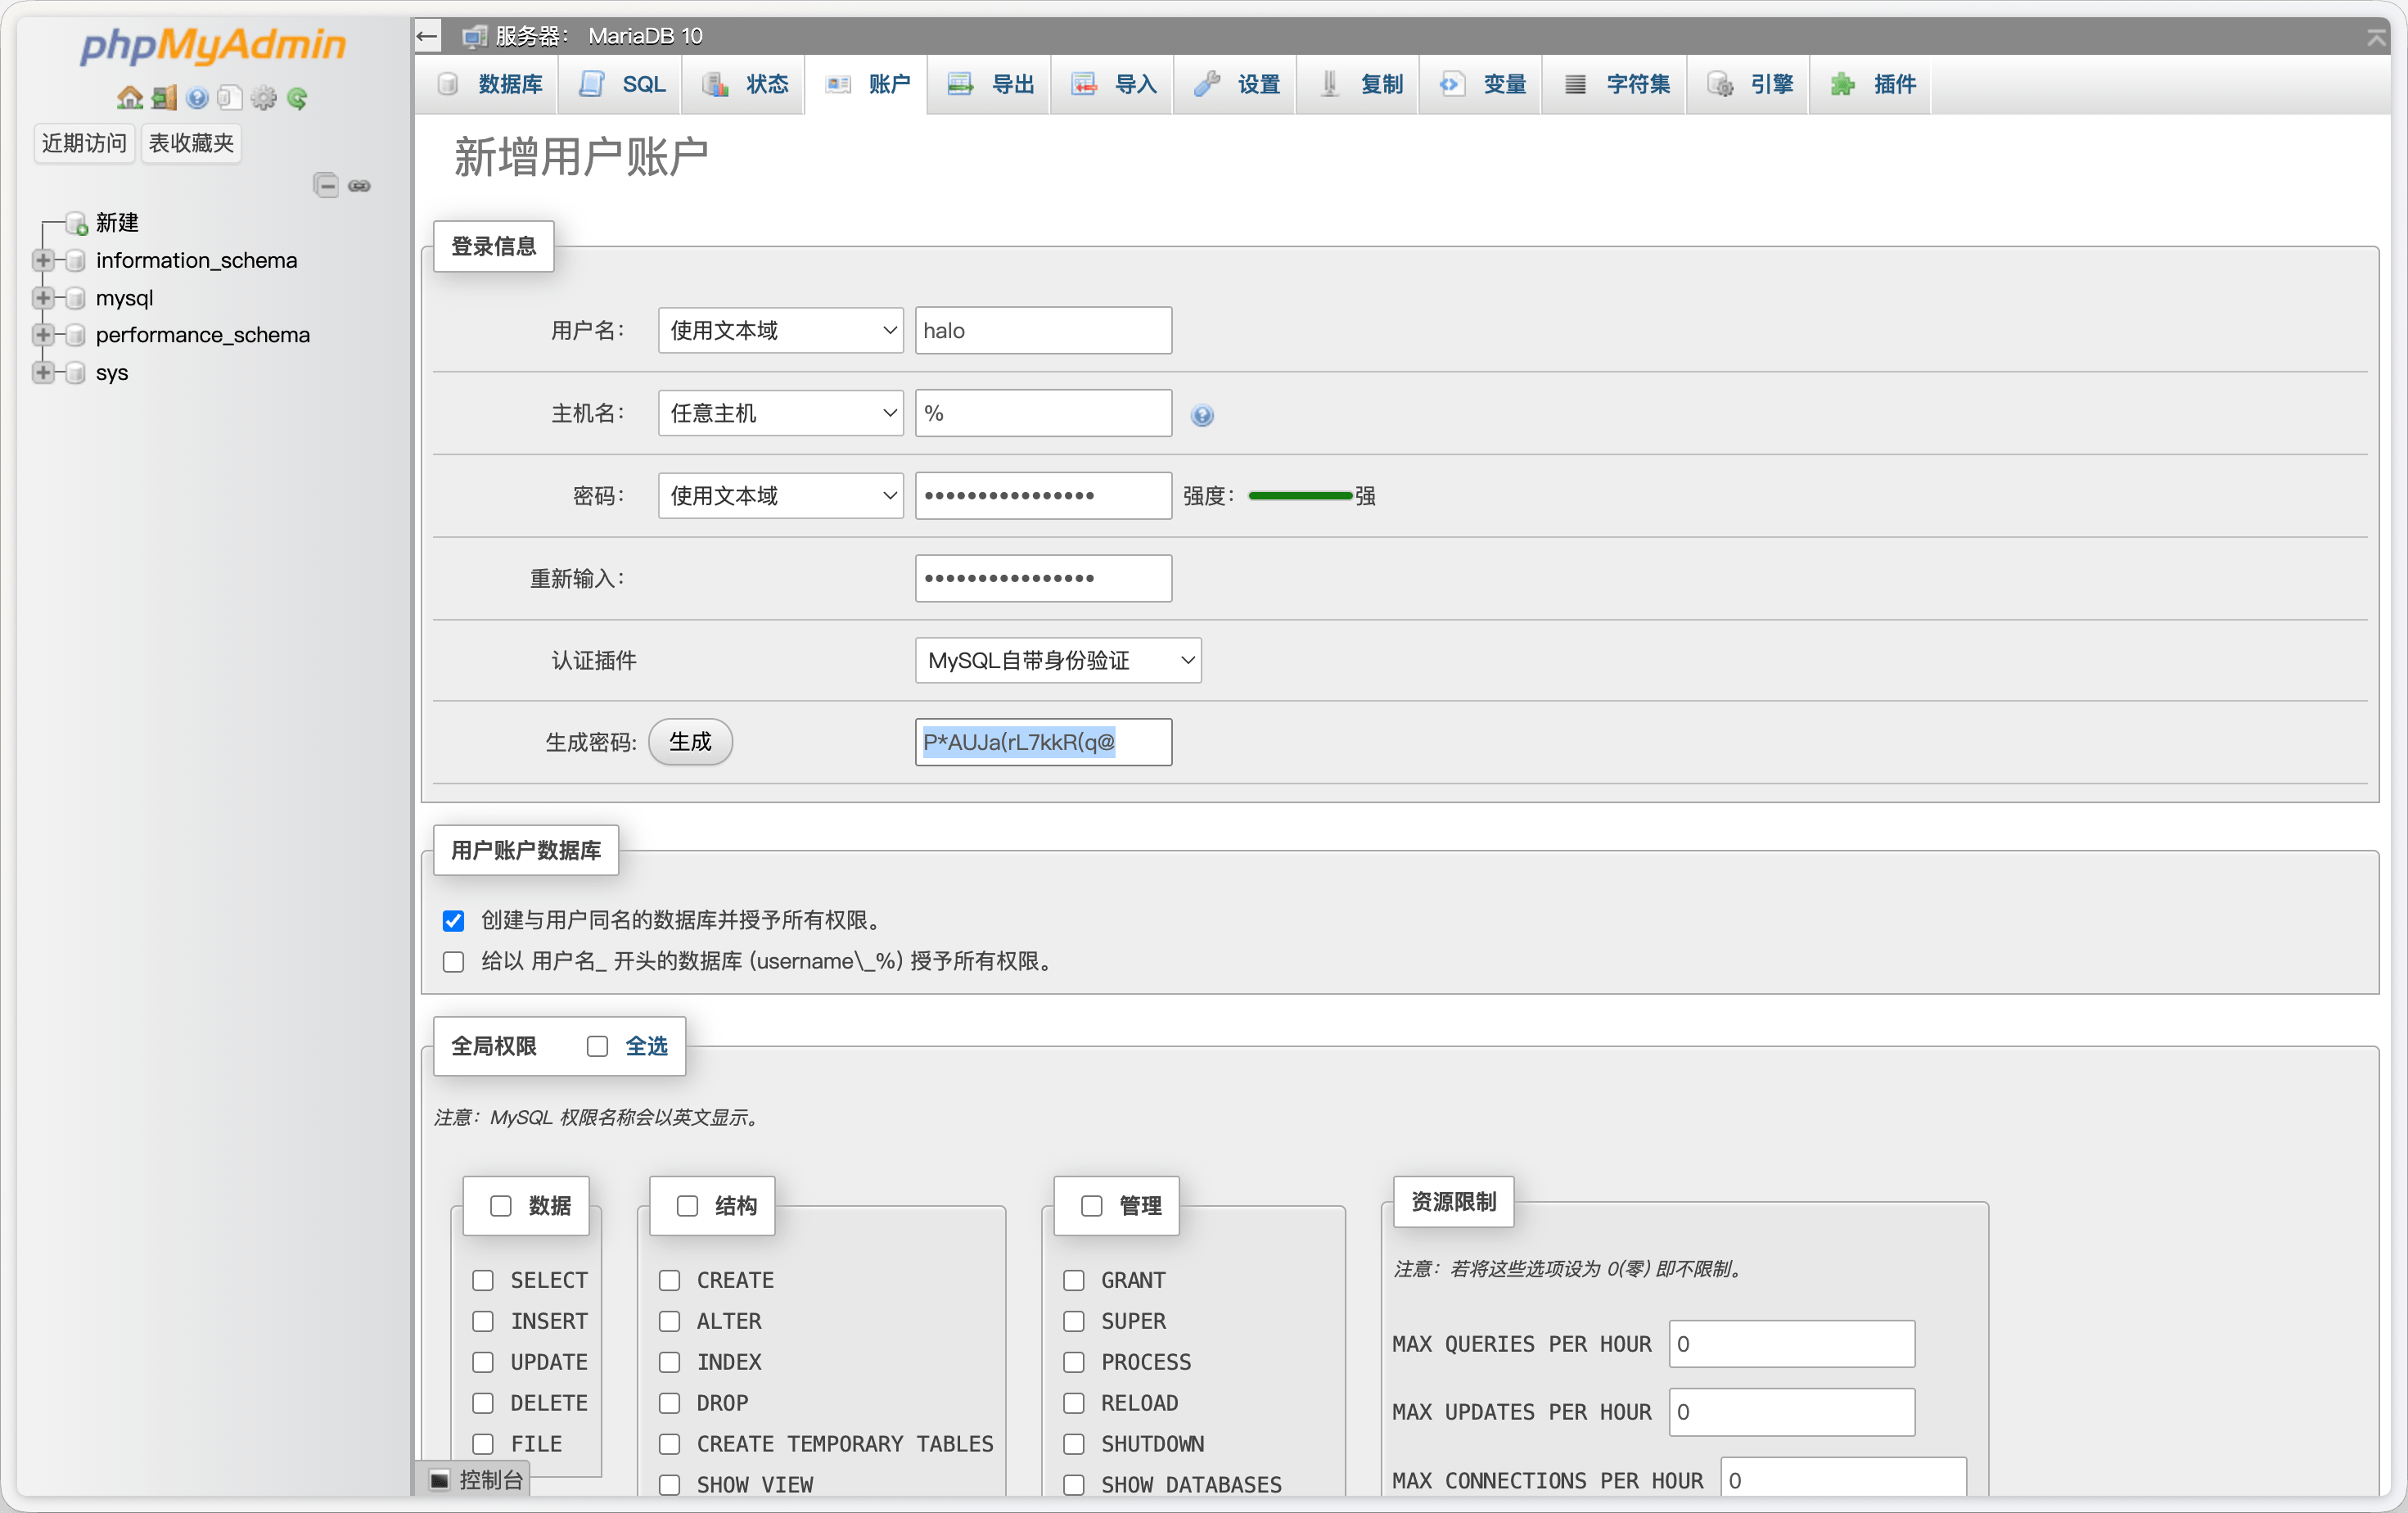The image size is (2408, 1513).
Task: Open the username type dropdown
Action: click(780, 330)
